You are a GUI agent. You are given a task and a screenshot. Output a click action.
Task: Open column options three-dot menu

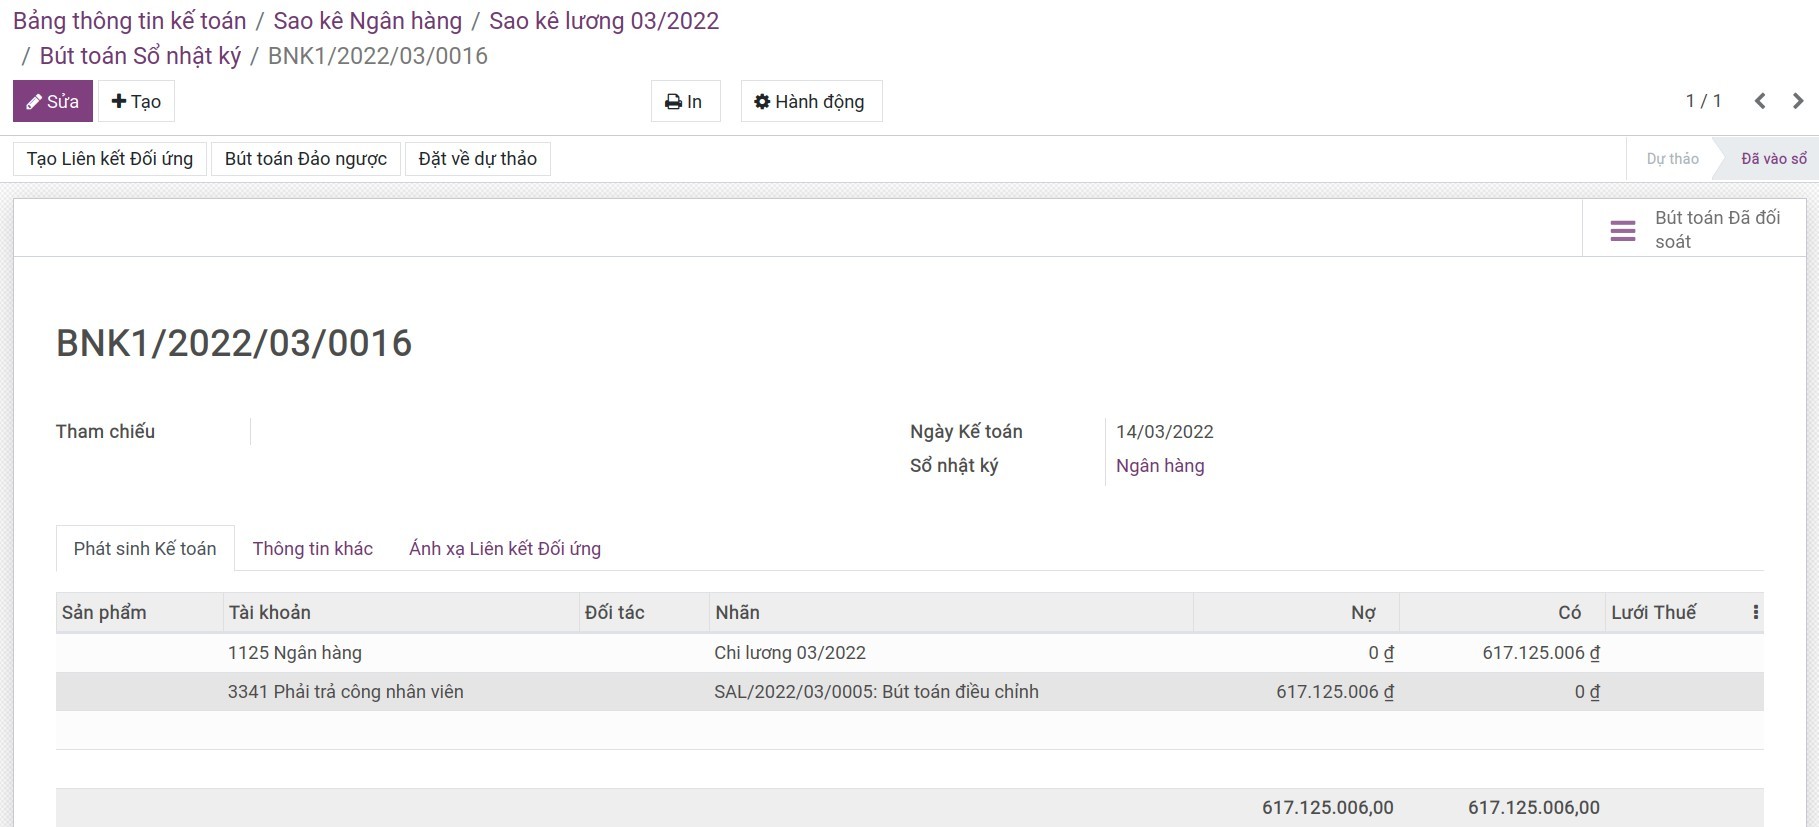pos(1755,612)
